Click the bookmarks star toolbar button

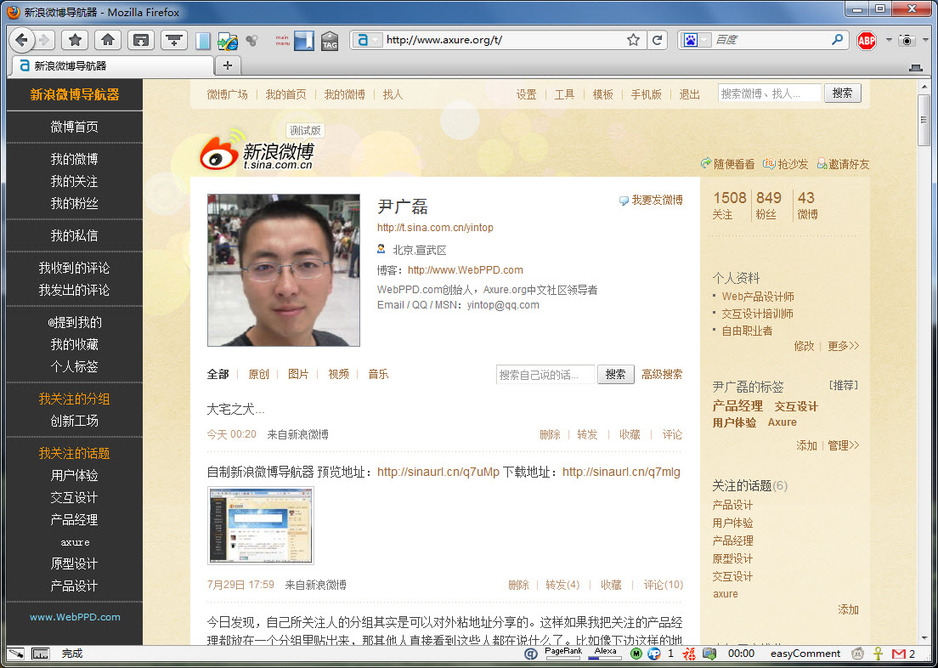[74, 40]
